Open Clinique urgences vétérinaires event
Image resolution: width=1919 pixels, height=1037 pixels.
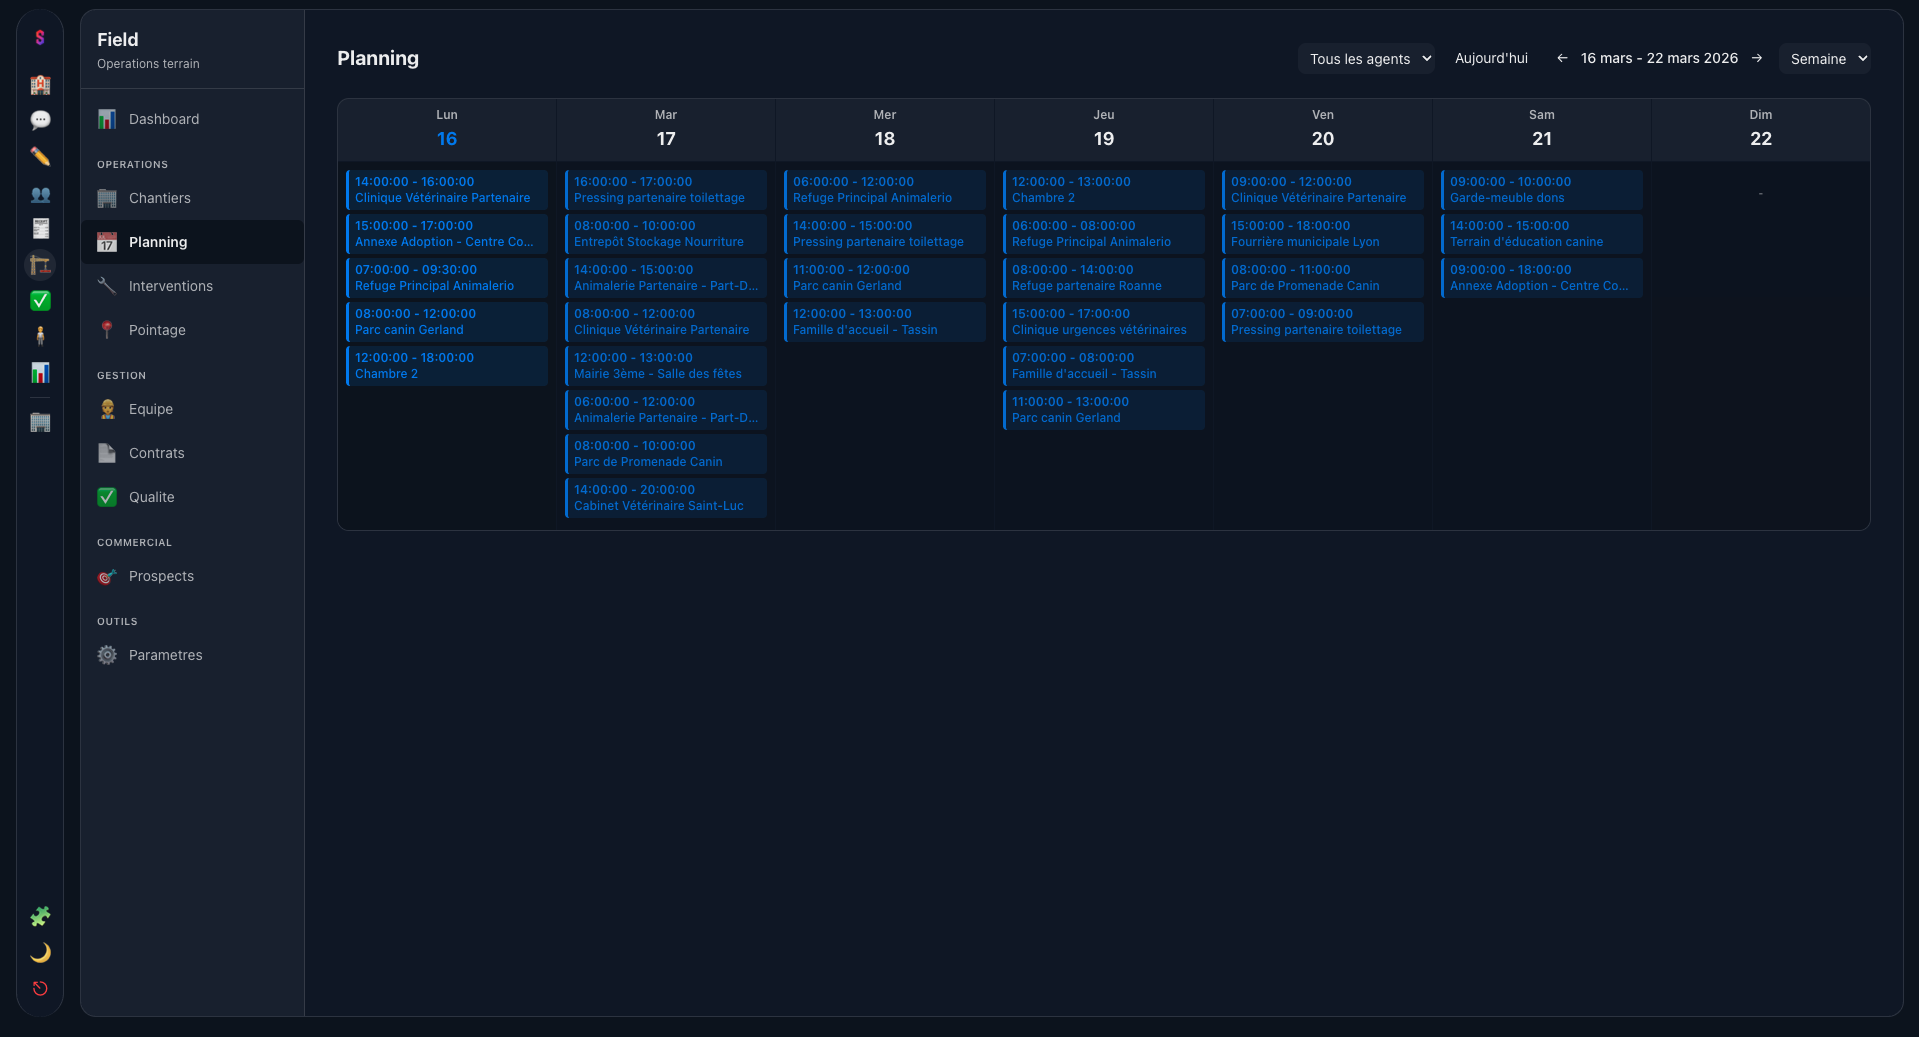click(1104, 322)
